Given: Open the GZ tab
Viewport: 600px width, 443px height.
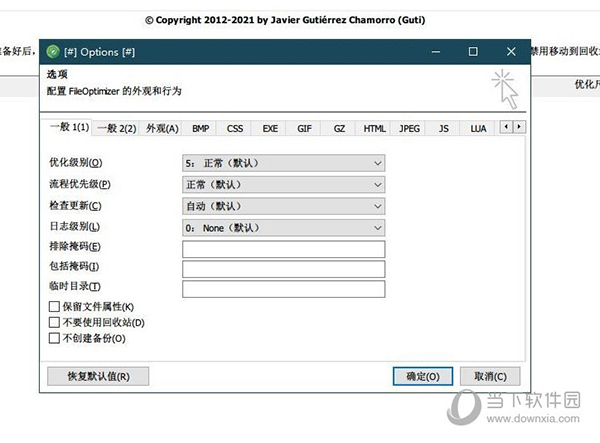Looking at the screenshot, I should coord(339,129).
